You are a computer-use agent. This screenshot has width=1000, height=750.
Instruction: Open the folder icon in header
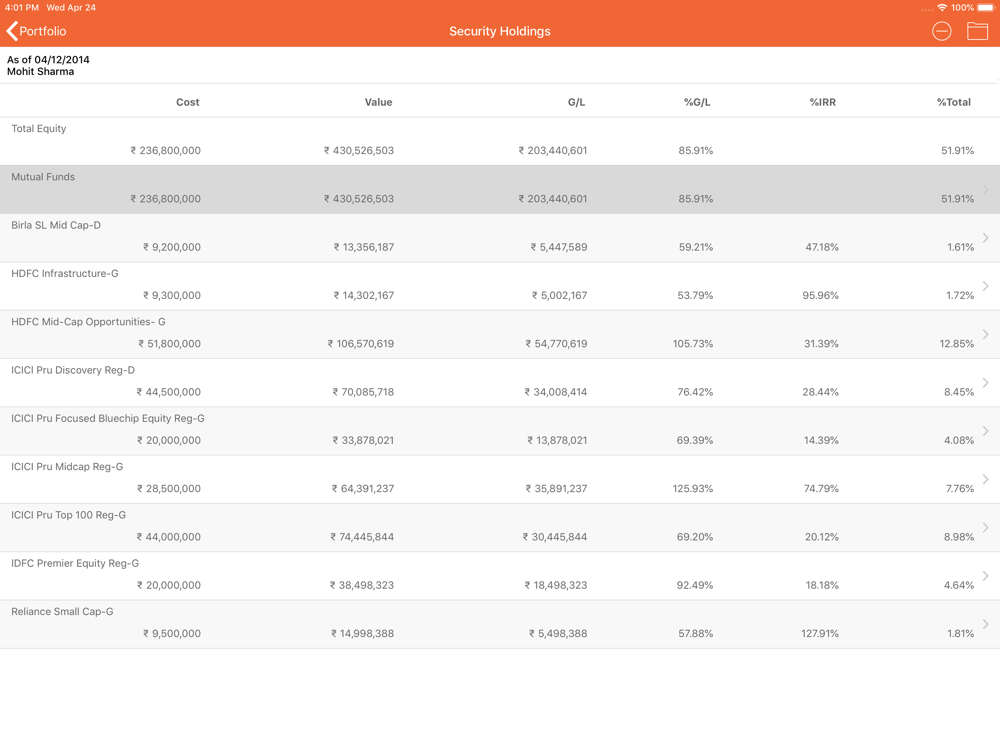click(977, 31)
